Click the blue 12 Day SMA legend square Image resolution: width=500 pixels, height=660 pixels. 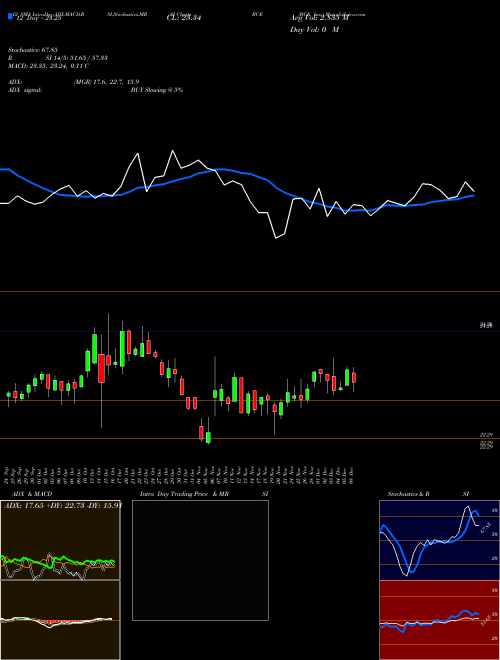coord(11,17)
